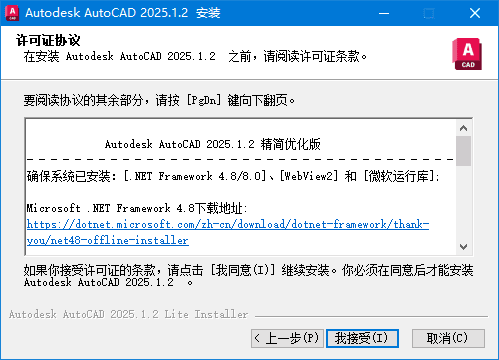Click the 精简优化版 title line in license
Screen dimensions: 499x360
(213, 144)
